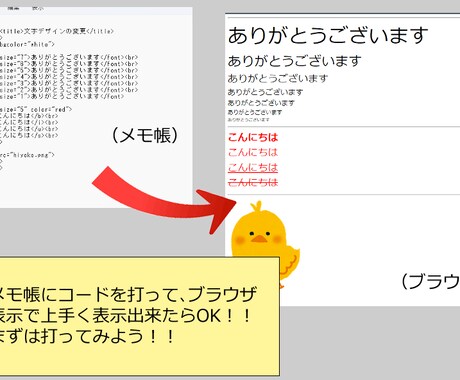Image resolution: width=460 pixels, height=380 pixels.
Task: Click the size="2" code line in Notepad
Action: (x=69, y=90)
